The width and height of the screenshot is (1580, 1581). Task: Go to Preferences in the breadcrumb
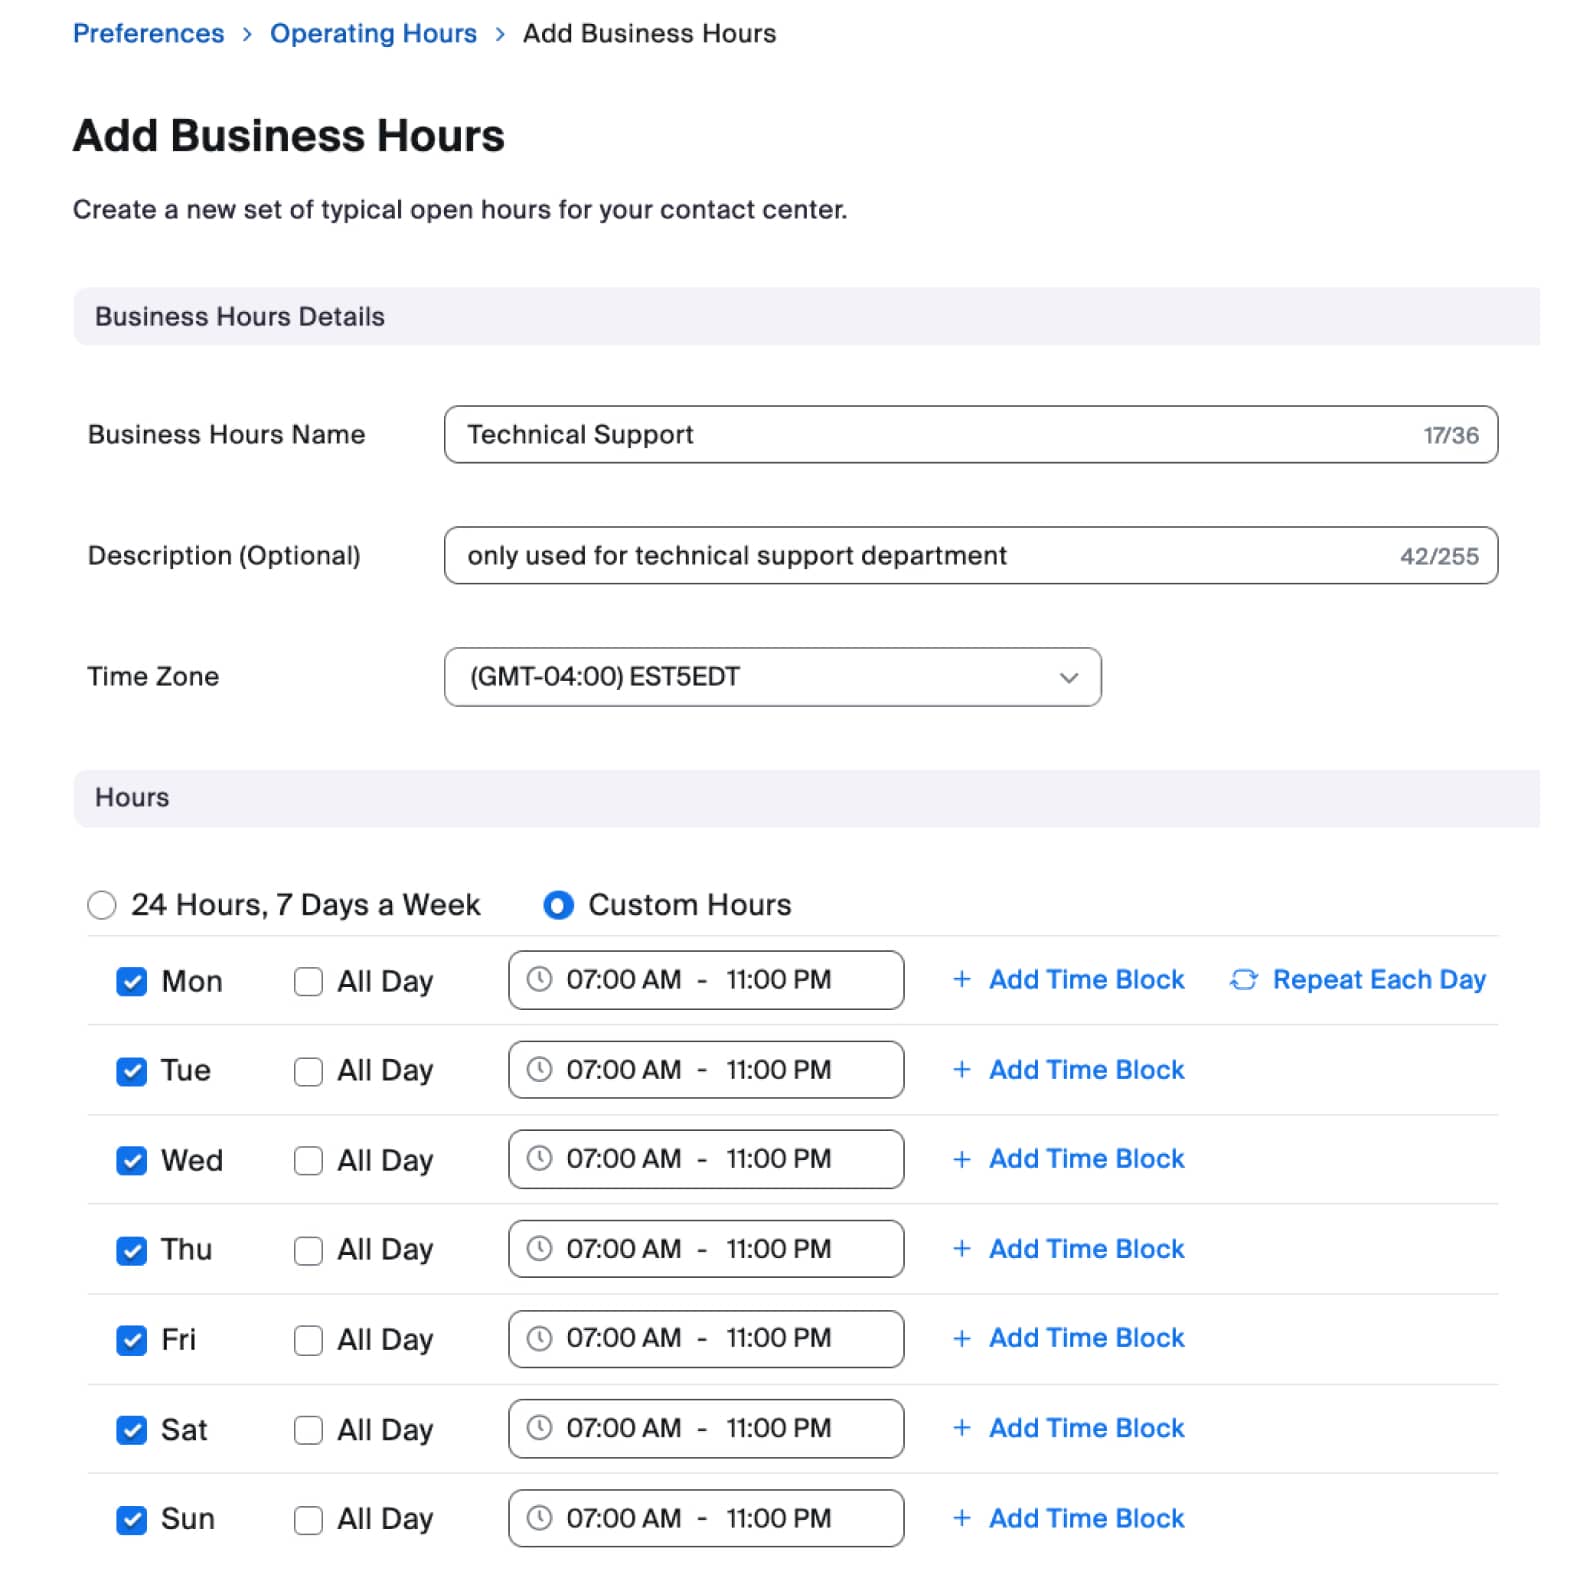pos(148,33)
